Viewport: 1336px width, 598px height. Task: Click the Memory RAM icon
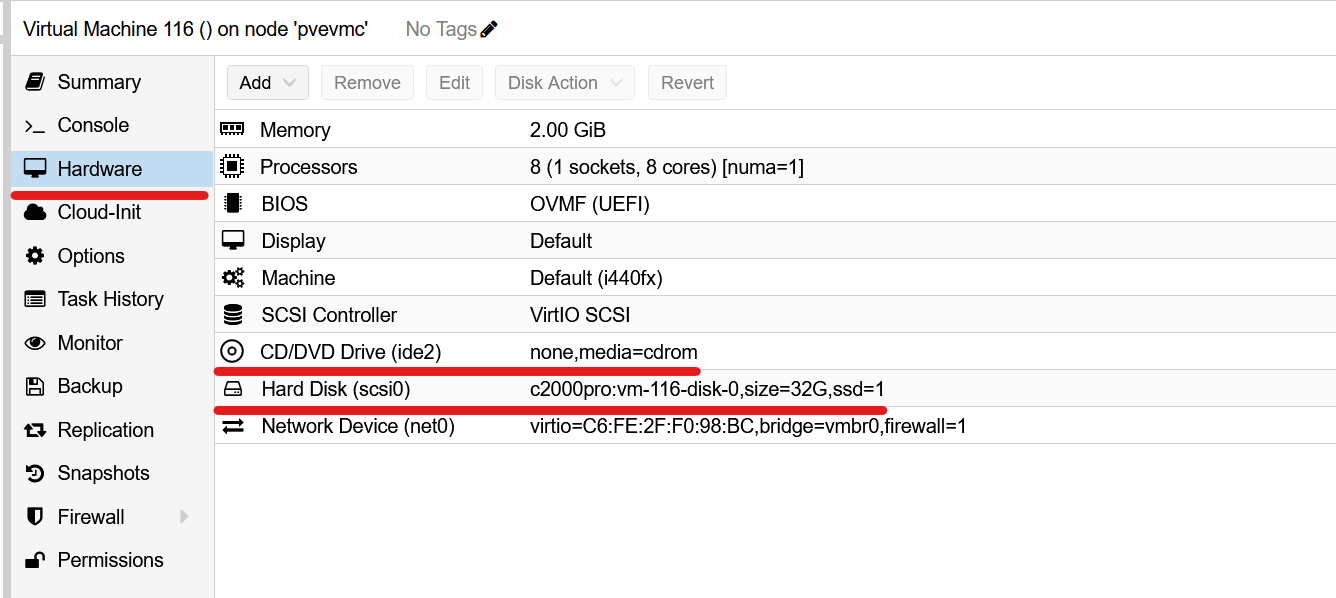[x=232, y=129]
